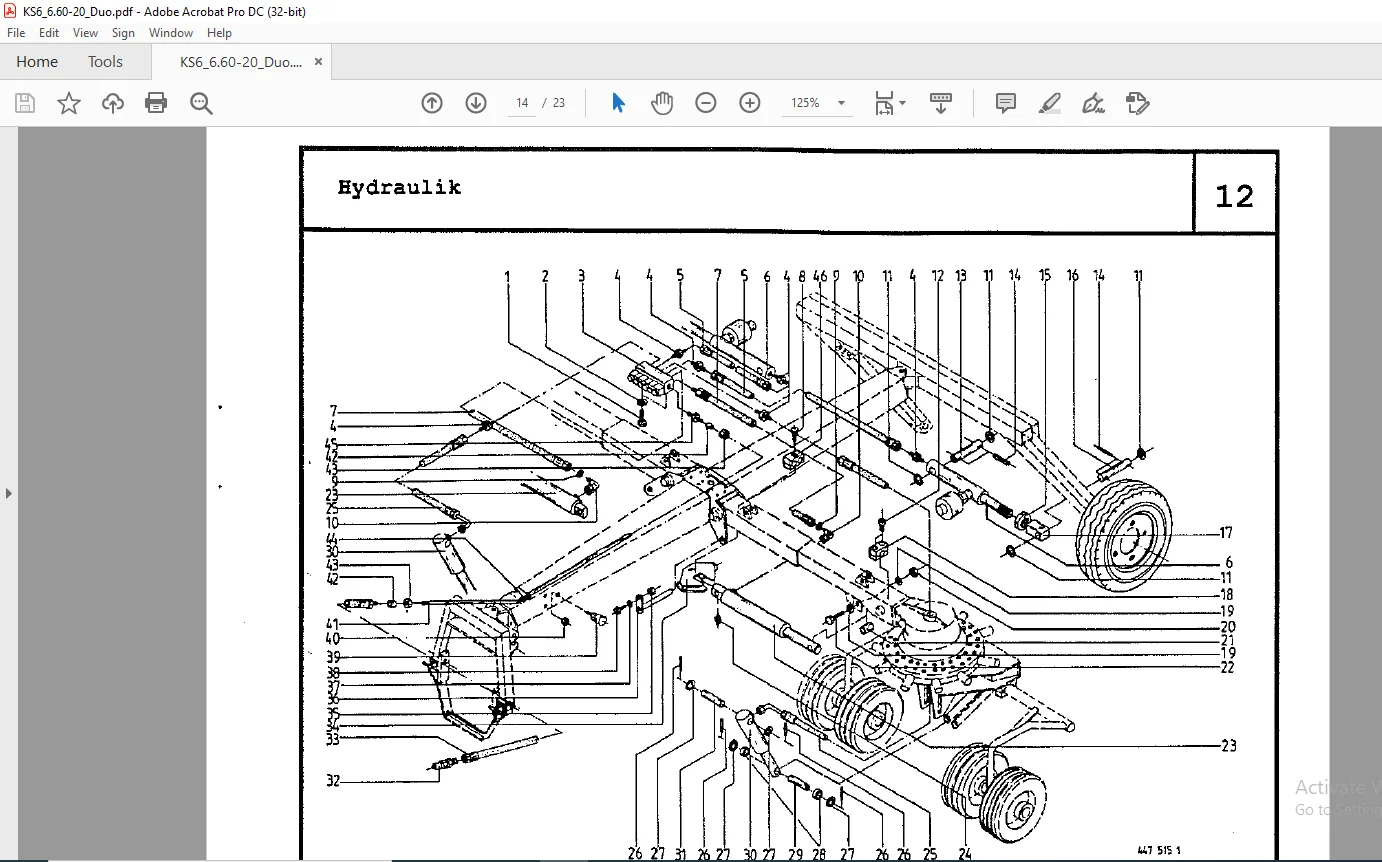Open the Window menu
This screenshot has width=1382, height=862.
coord(171,33)
